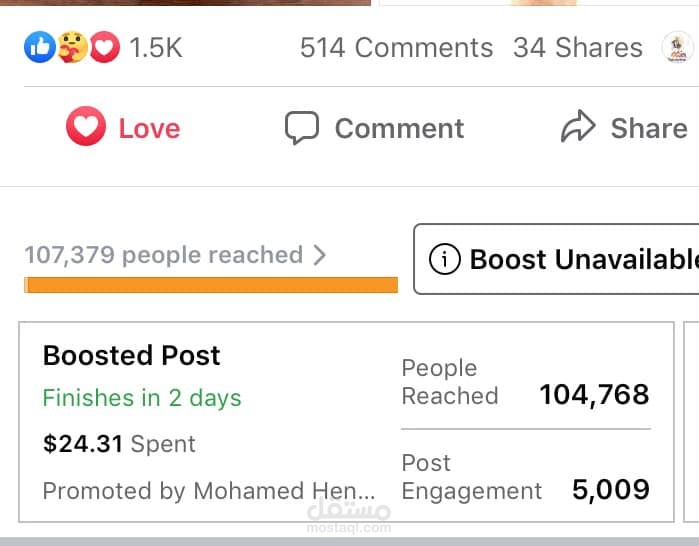Tap the Share arrow icon
This screenshot has height=546, width=699.
[x=578, y=128]
